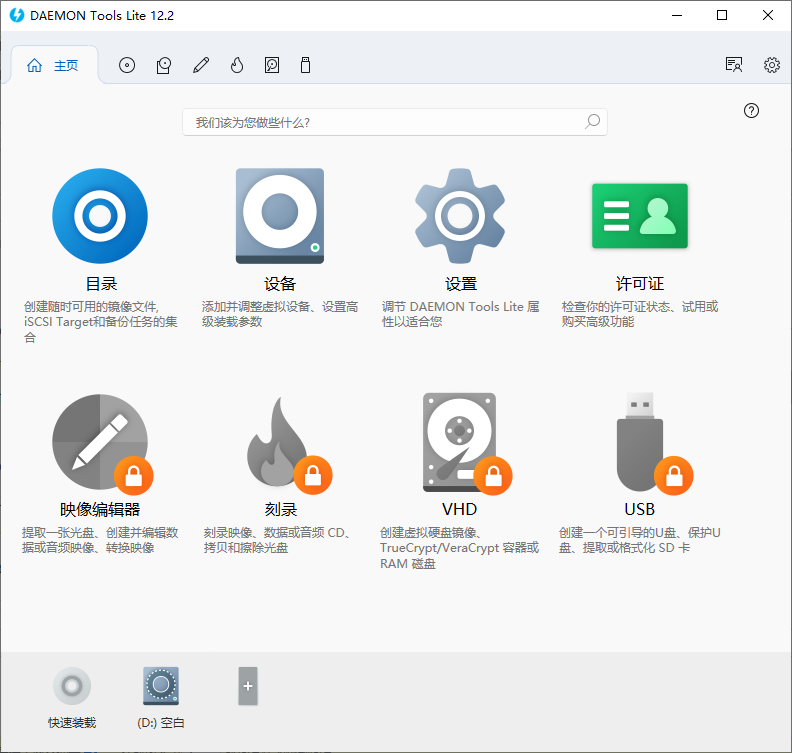Viewport: 792px width, 753px height.
Task: Click description 调节 DAEMON Tools Lite 属性以适合您
Action: click(460, 314)
